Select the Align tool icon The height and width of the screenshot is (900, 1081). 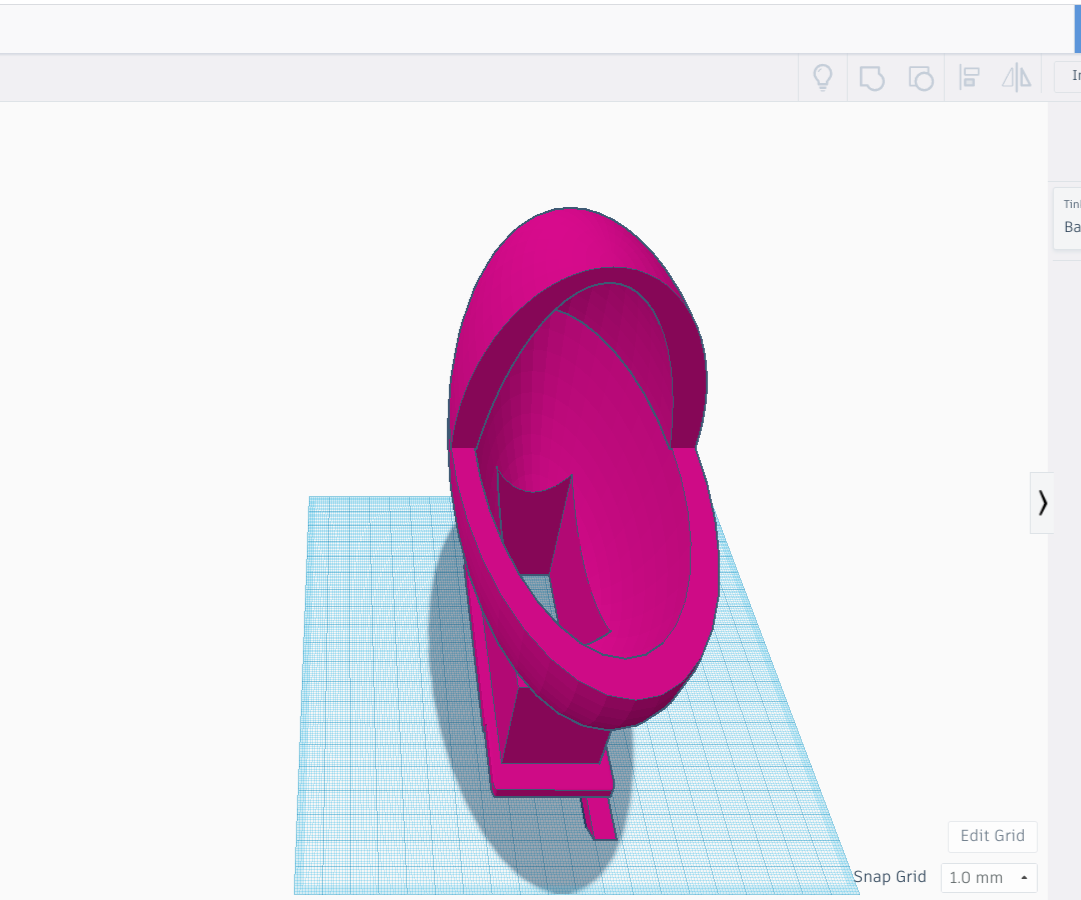(x=969, y=77)
